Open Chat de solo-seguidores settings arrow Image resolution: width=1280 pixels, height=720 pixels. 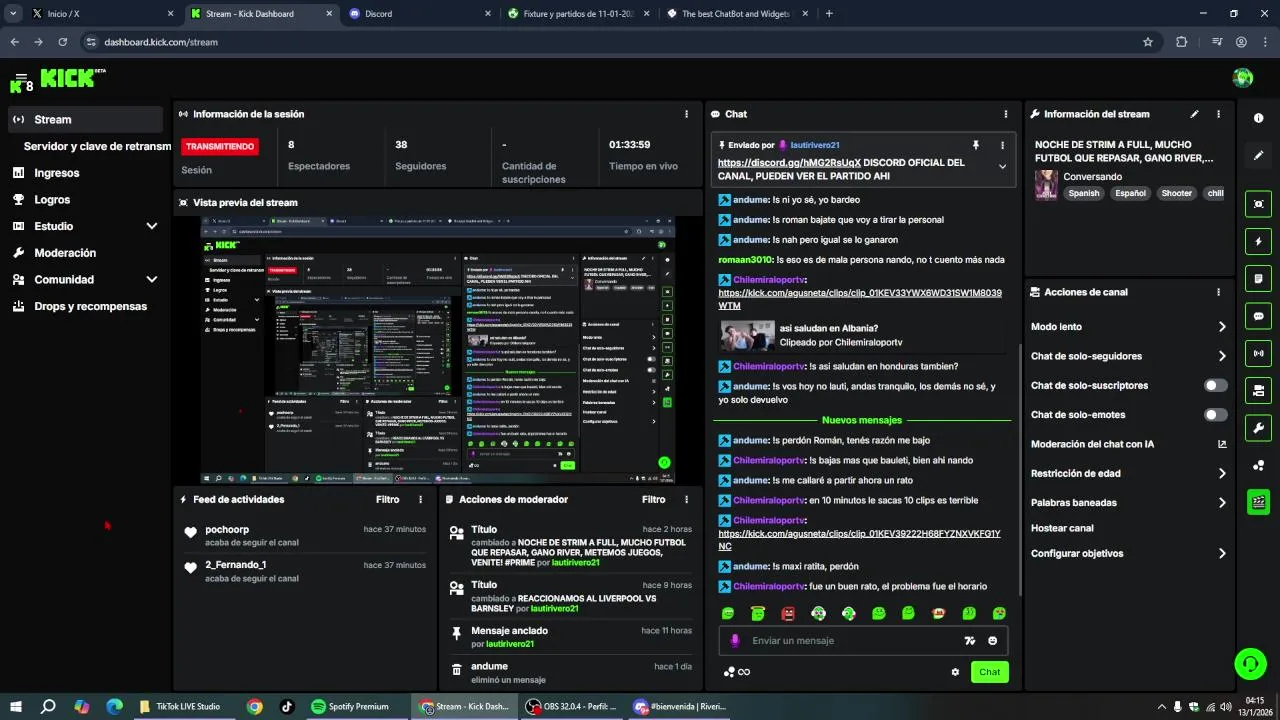[1222, 356]
